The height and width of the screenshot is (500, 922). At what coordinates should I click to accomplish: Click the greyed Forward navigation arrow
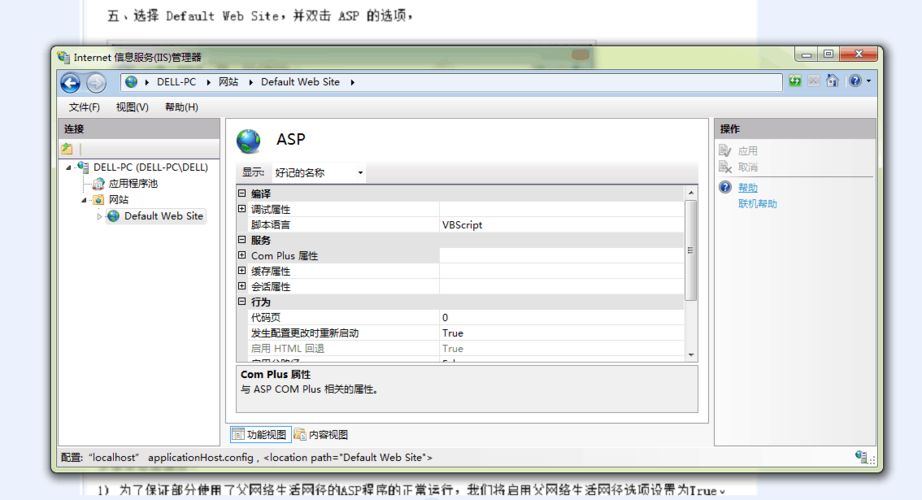click(96, 83)
